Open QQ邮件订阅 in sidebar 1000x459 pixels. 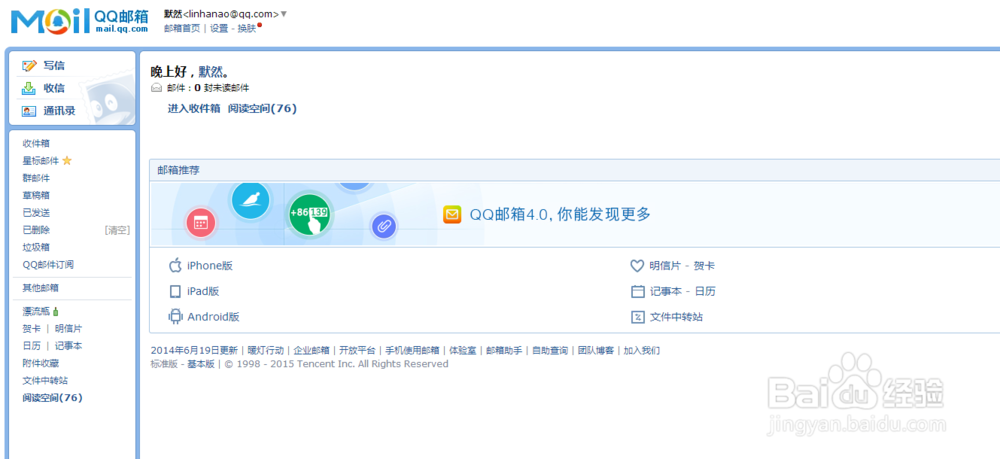48,264
